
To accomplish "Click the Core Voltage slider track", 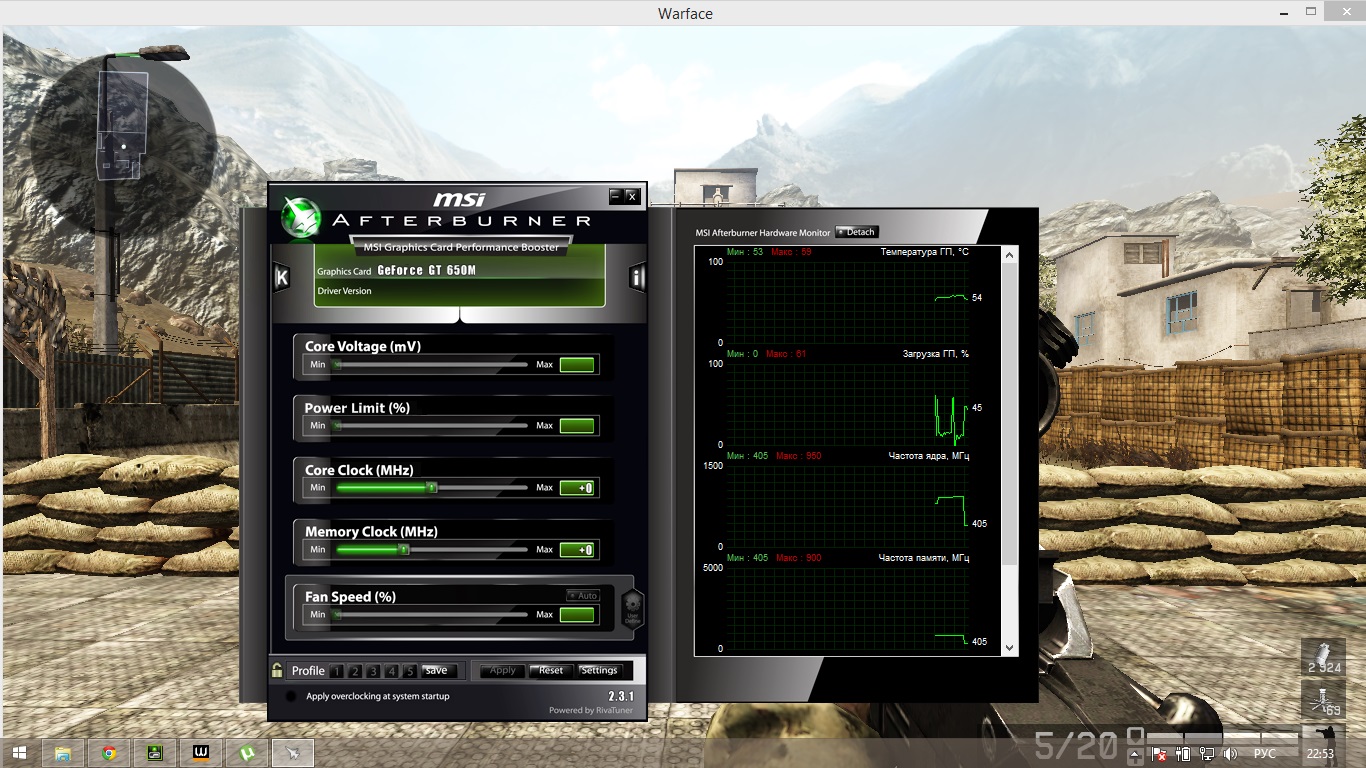I will pos(431,365).
